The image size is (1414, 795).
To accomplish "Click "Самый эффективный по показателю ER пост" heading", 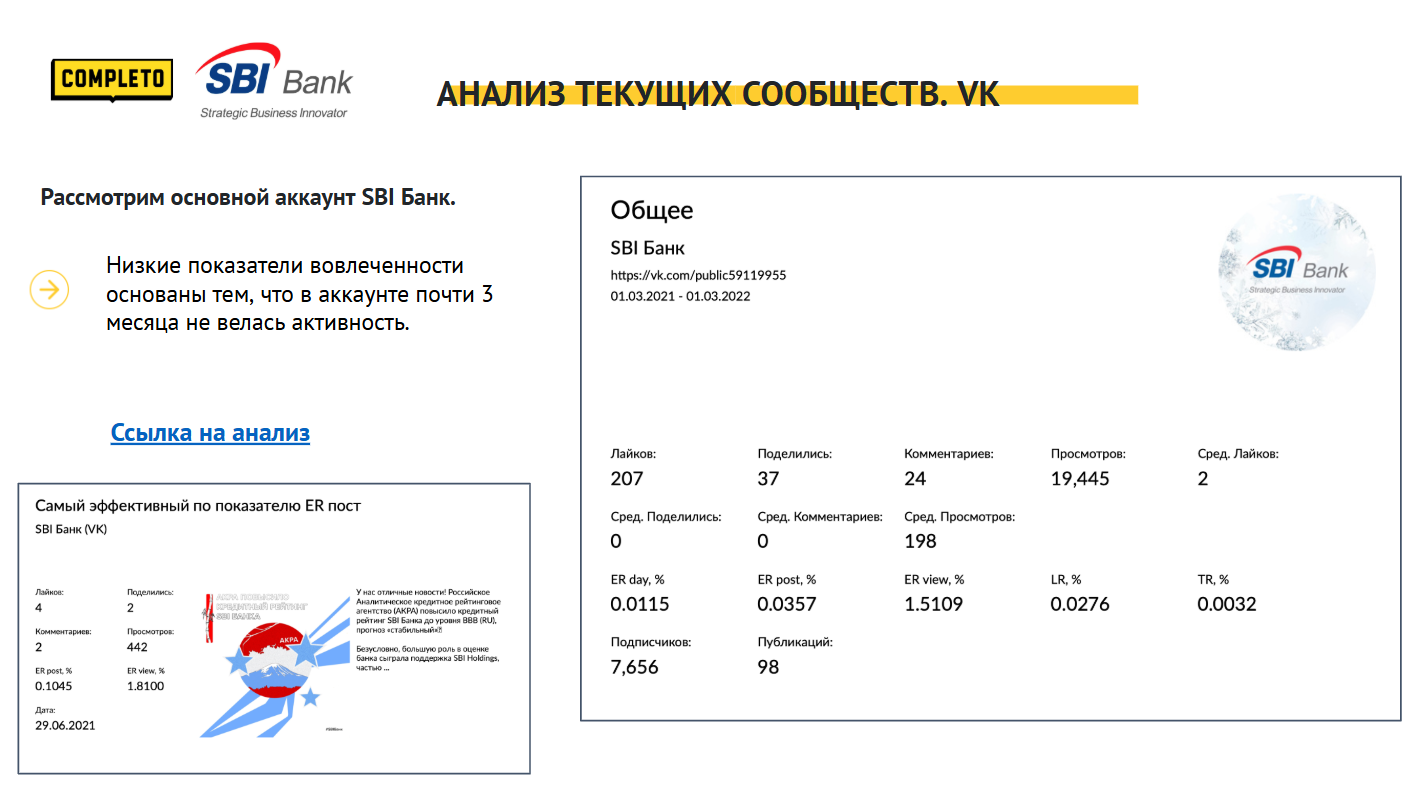I will pyautogui.click(x=198, y=506).
